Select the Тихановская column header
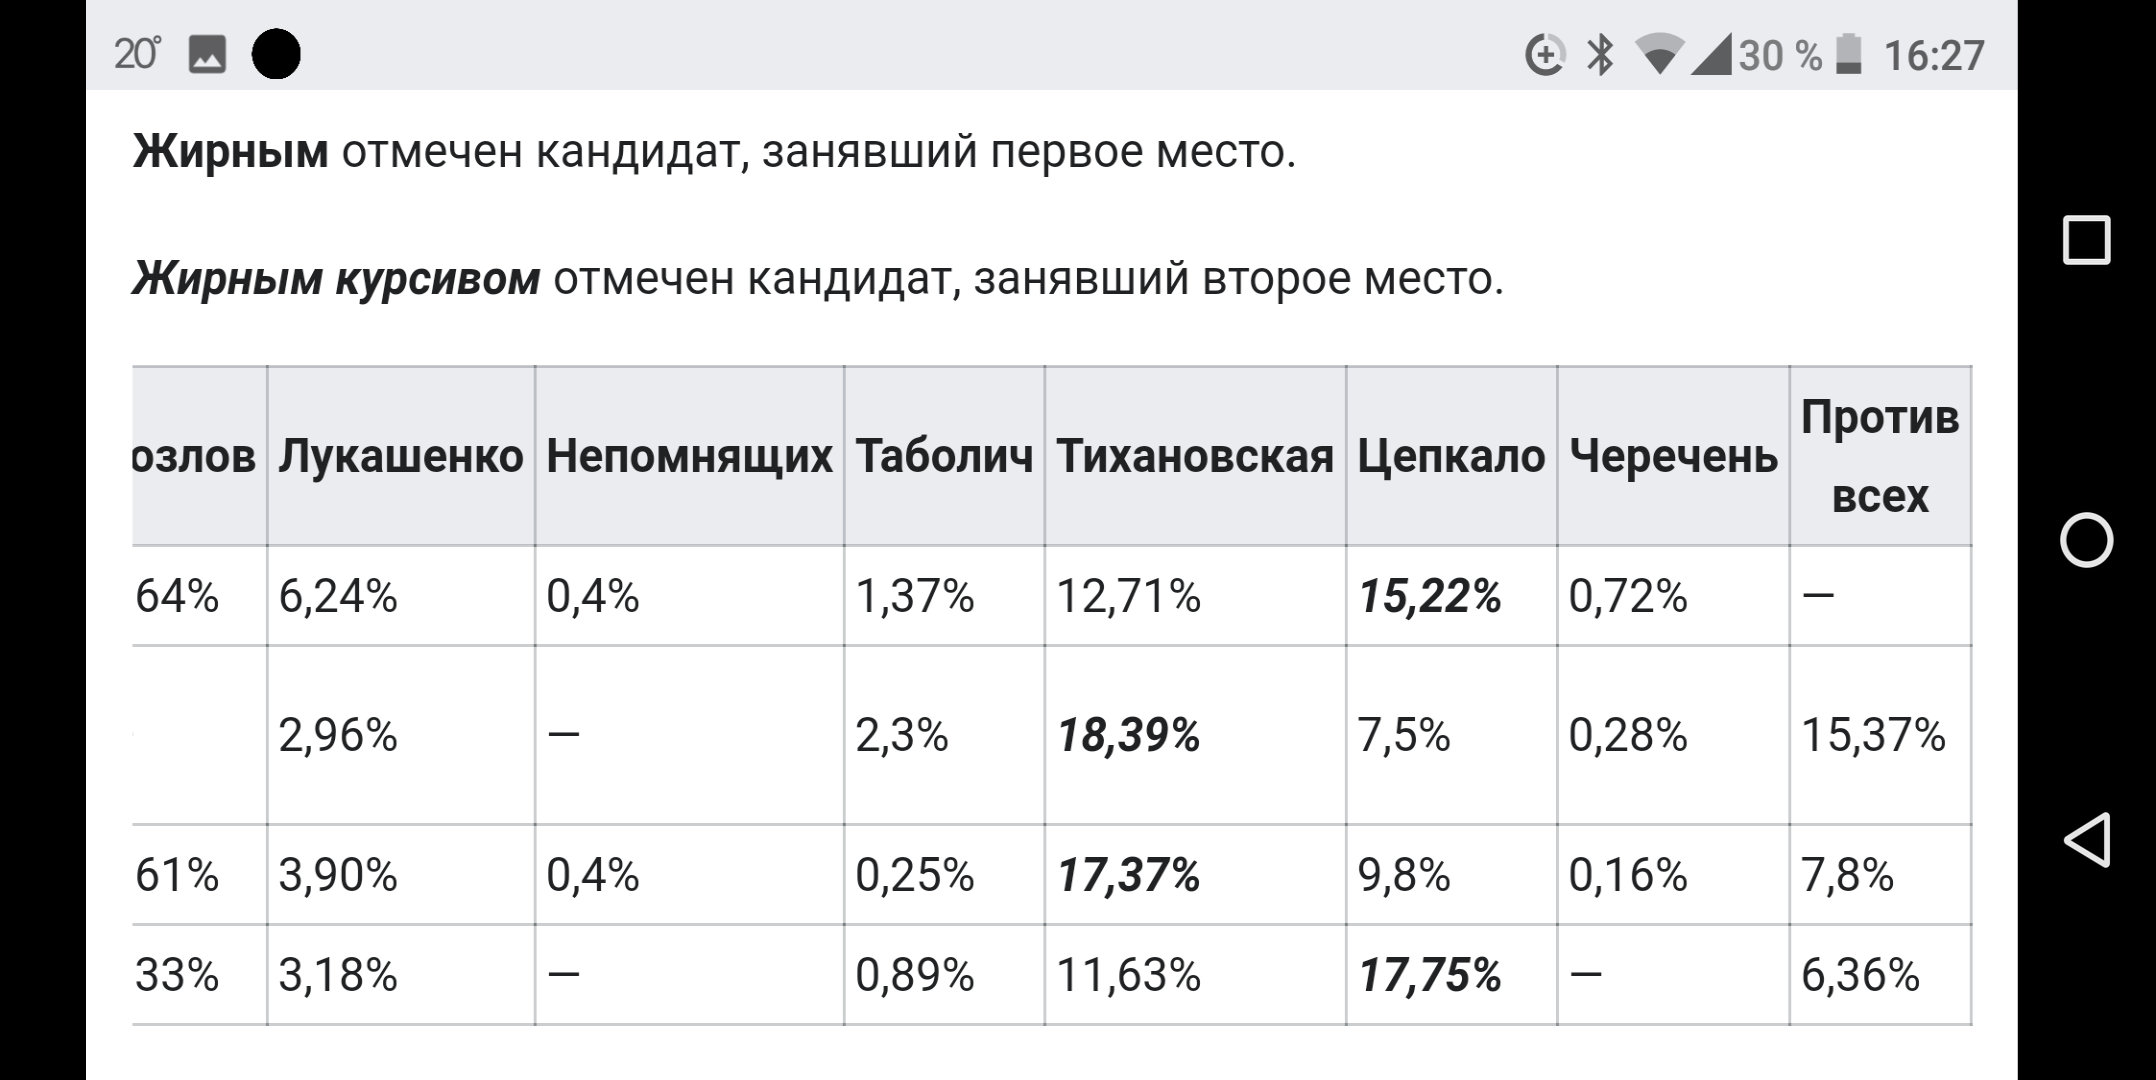2156x1080 pixels. [1195, 456]
